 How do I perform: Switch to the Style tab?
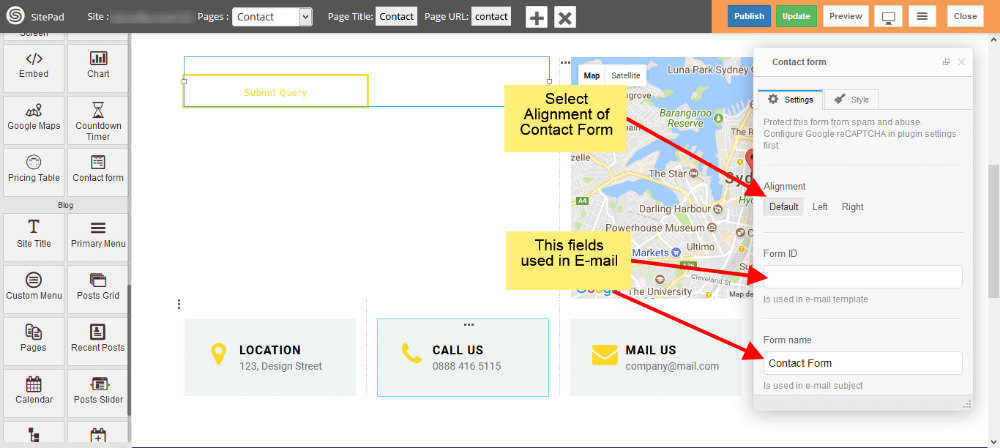click(x=851, y=100)
